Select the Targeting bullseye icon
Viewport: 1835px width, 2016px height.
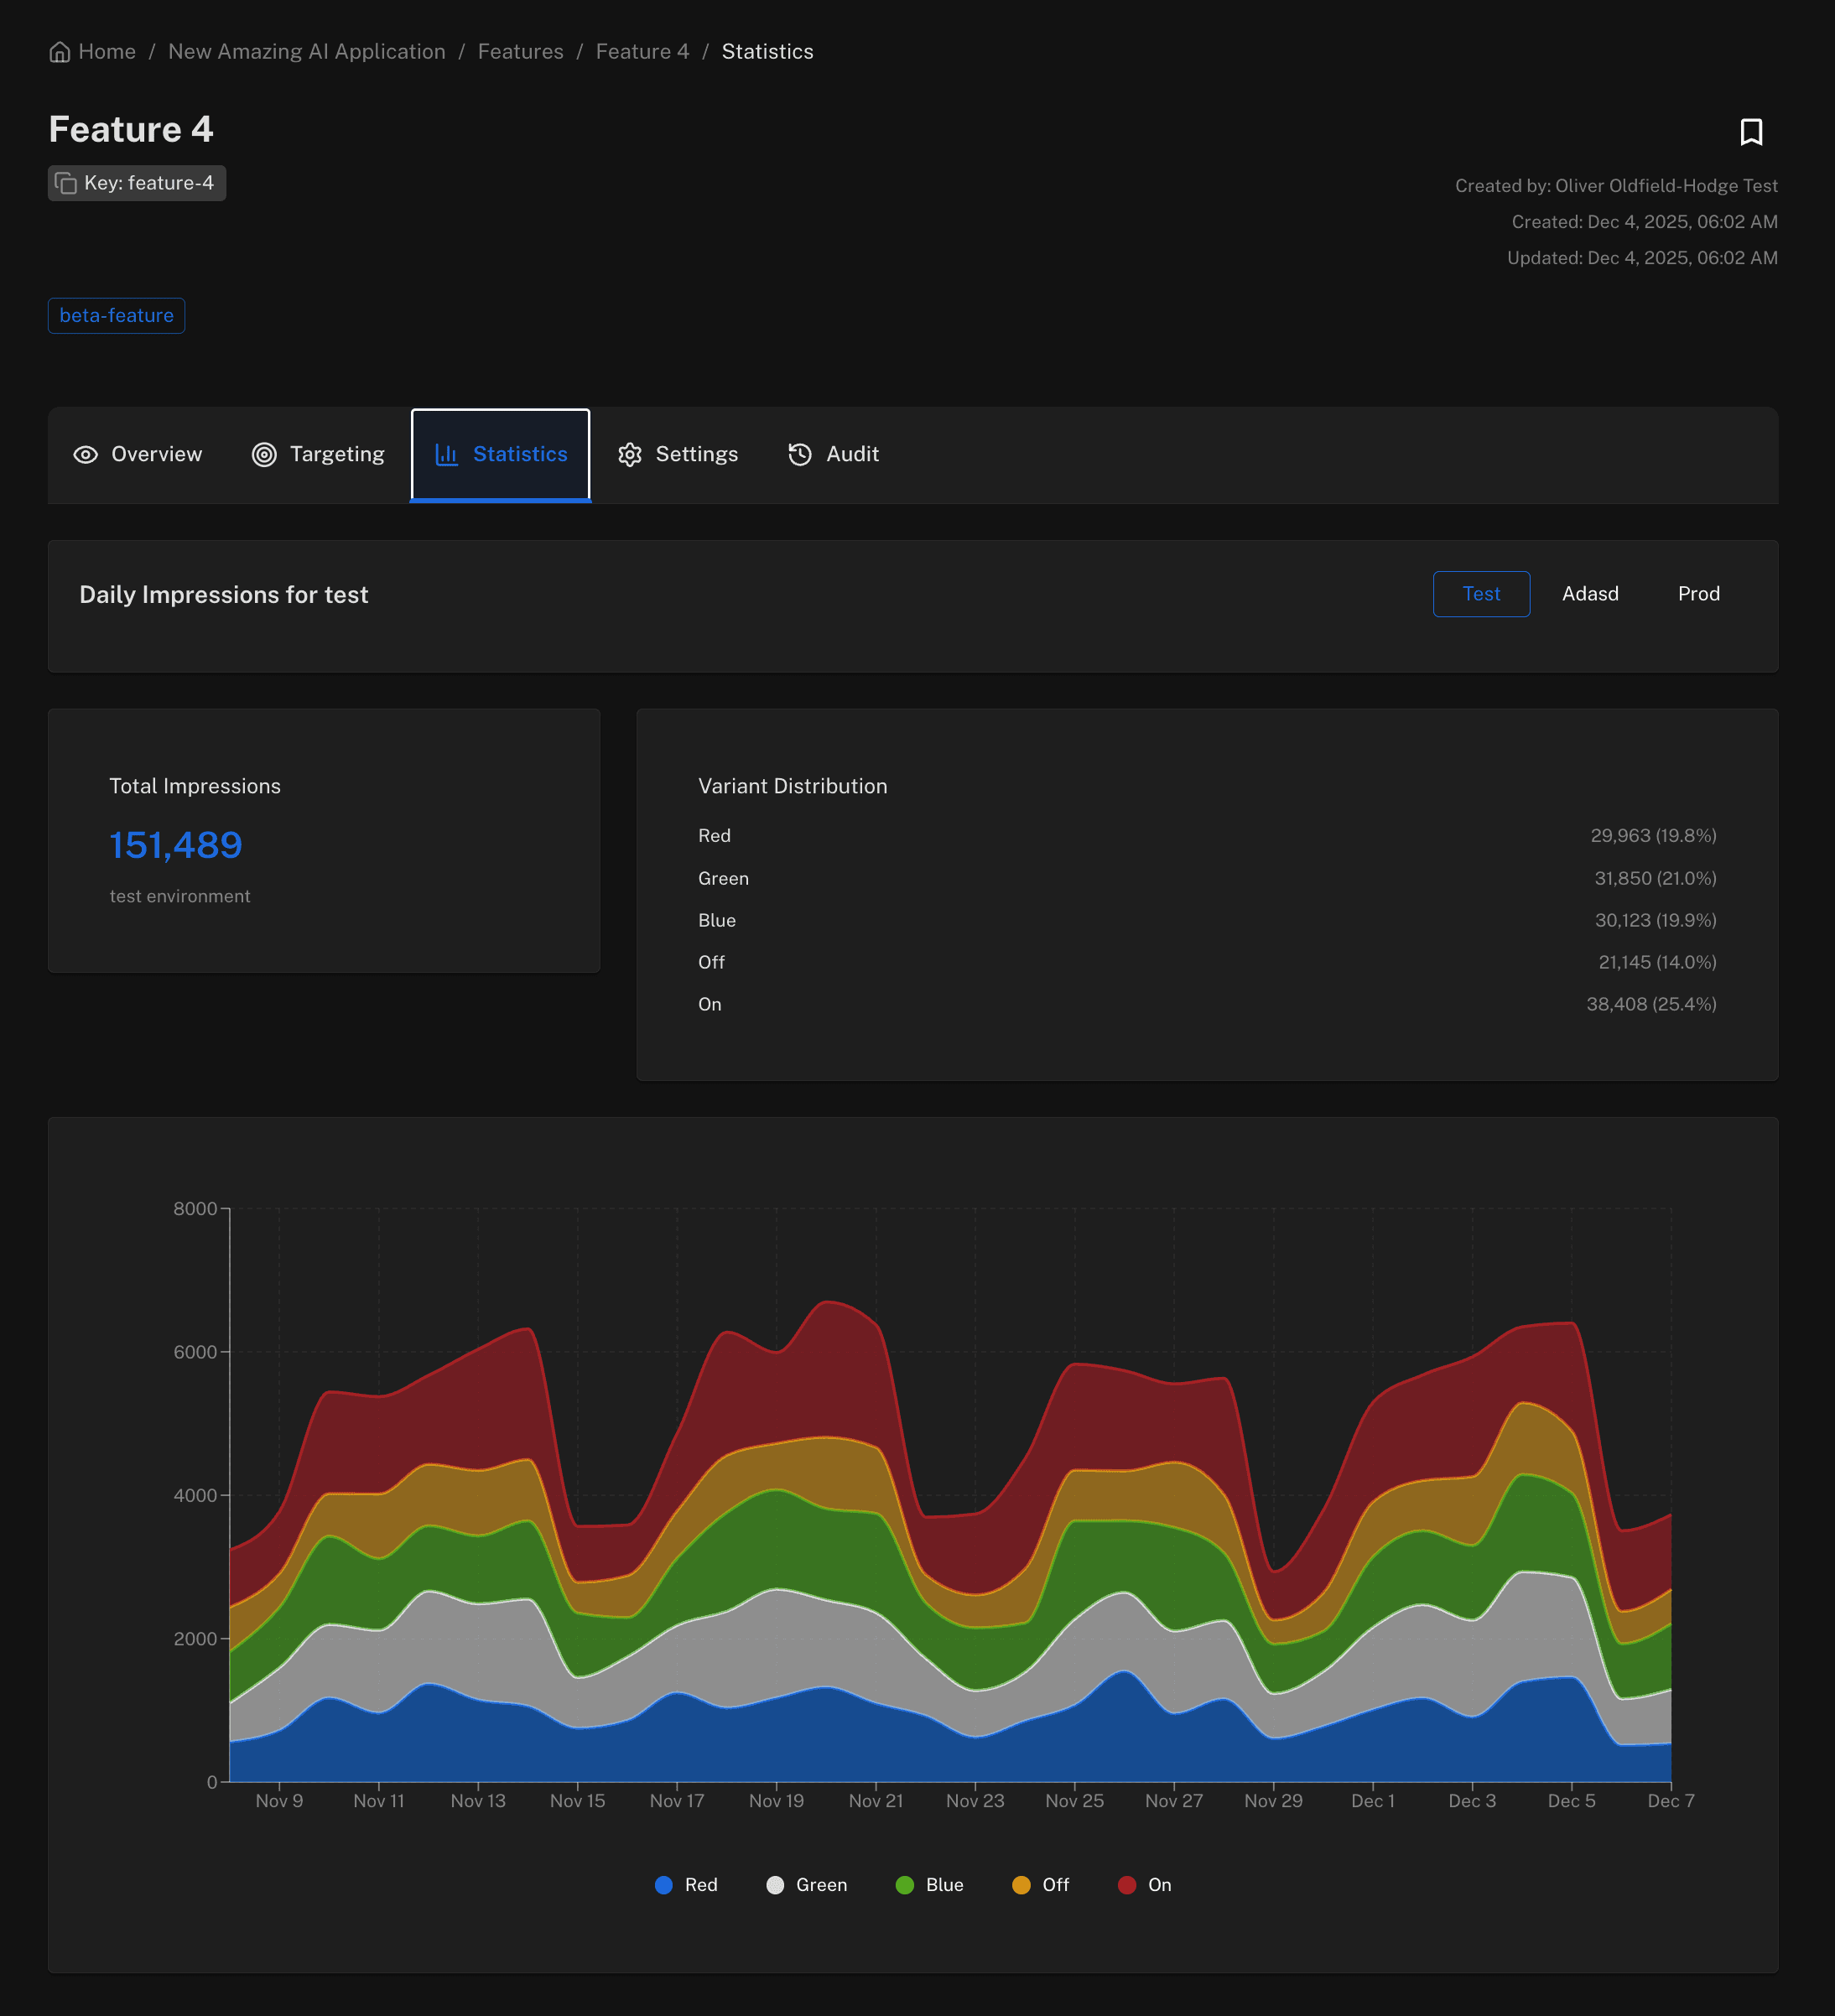coord(263,454)
